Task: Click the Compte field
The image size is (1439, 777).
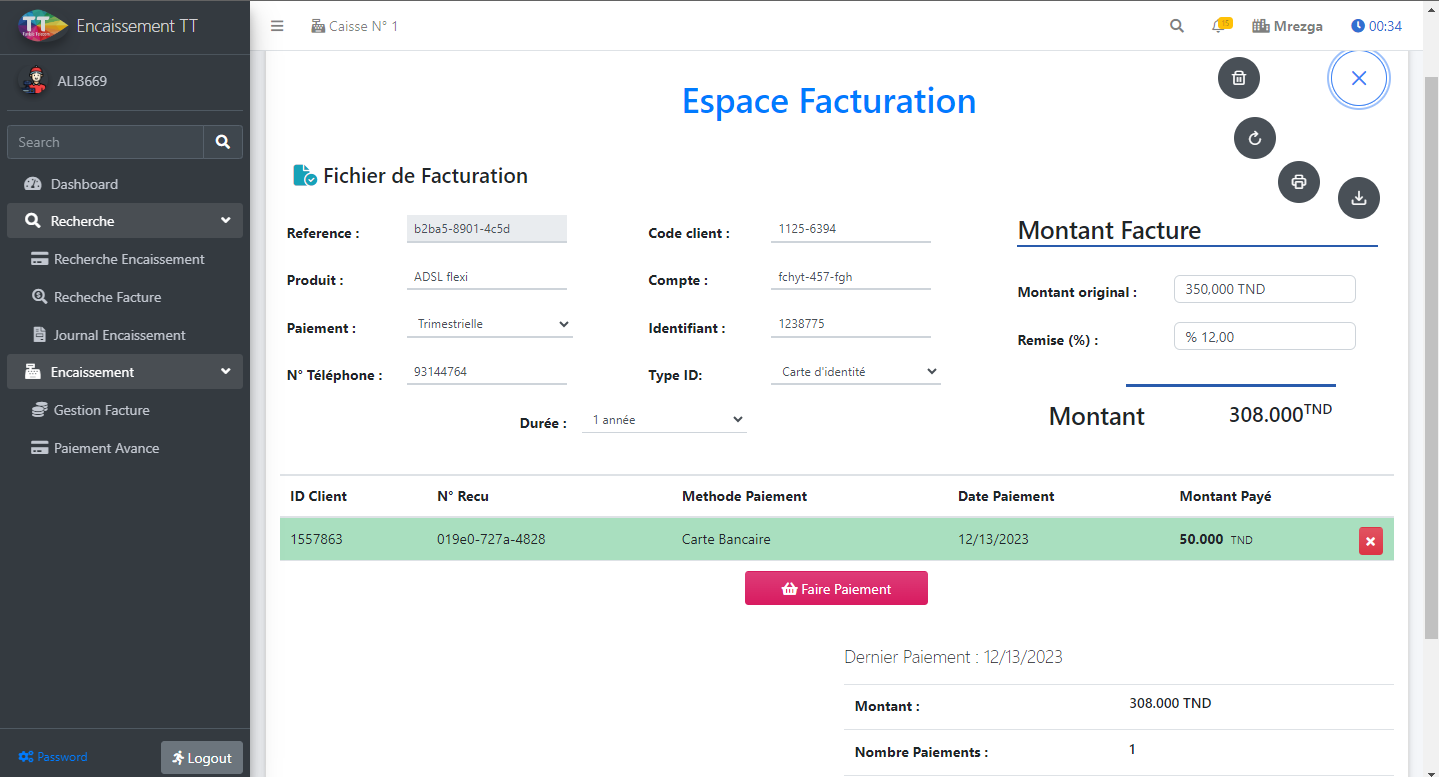Action: point(851,277)
